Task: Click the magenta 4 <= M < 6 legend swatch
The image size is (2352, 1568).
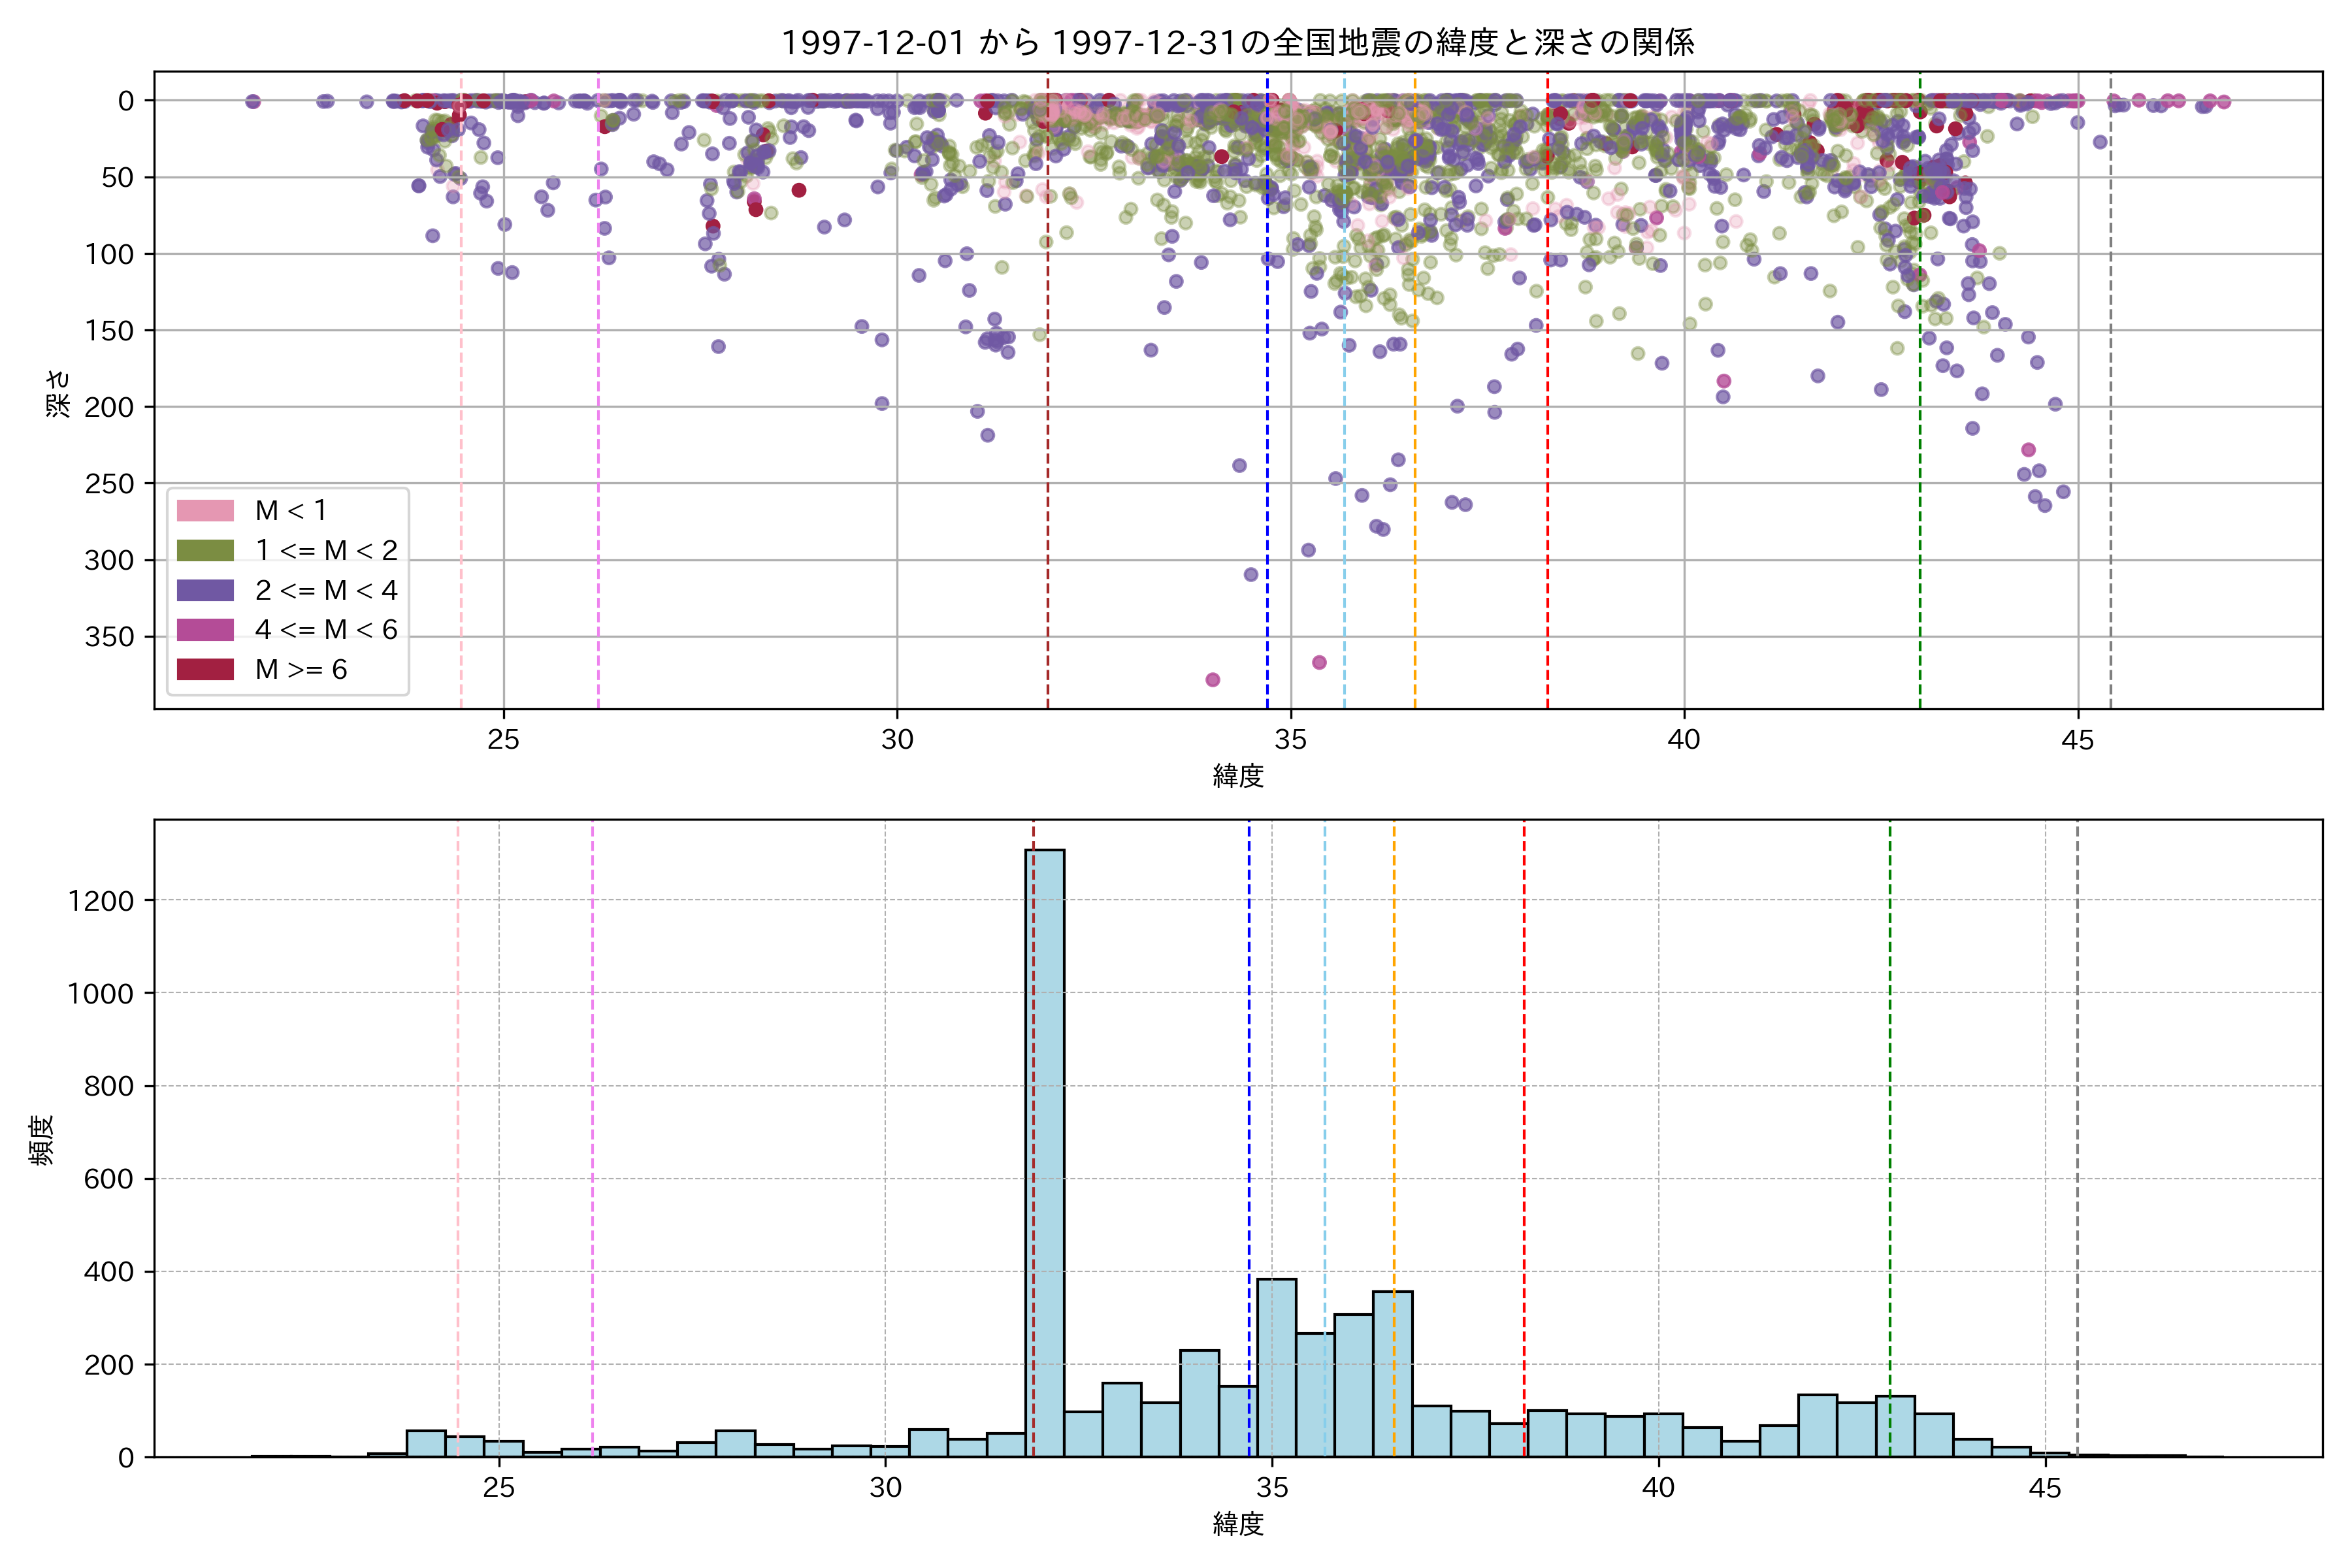Action: (x=205, y=630)
